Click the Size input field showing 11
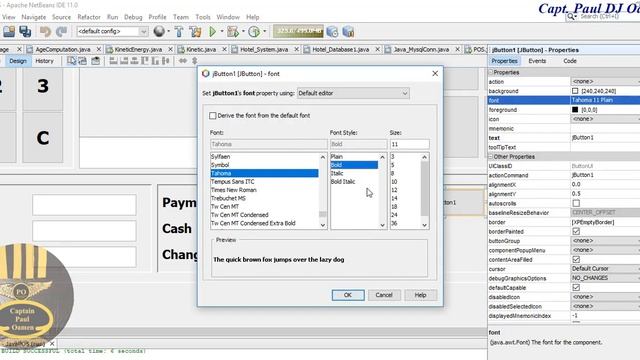 (409, 144)
